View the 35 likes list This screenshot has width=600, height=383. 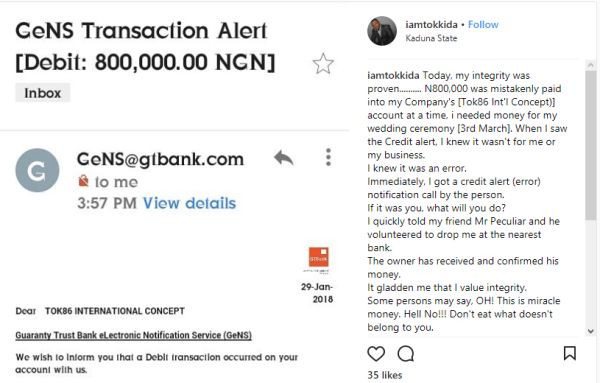click(x=385, y=375)
